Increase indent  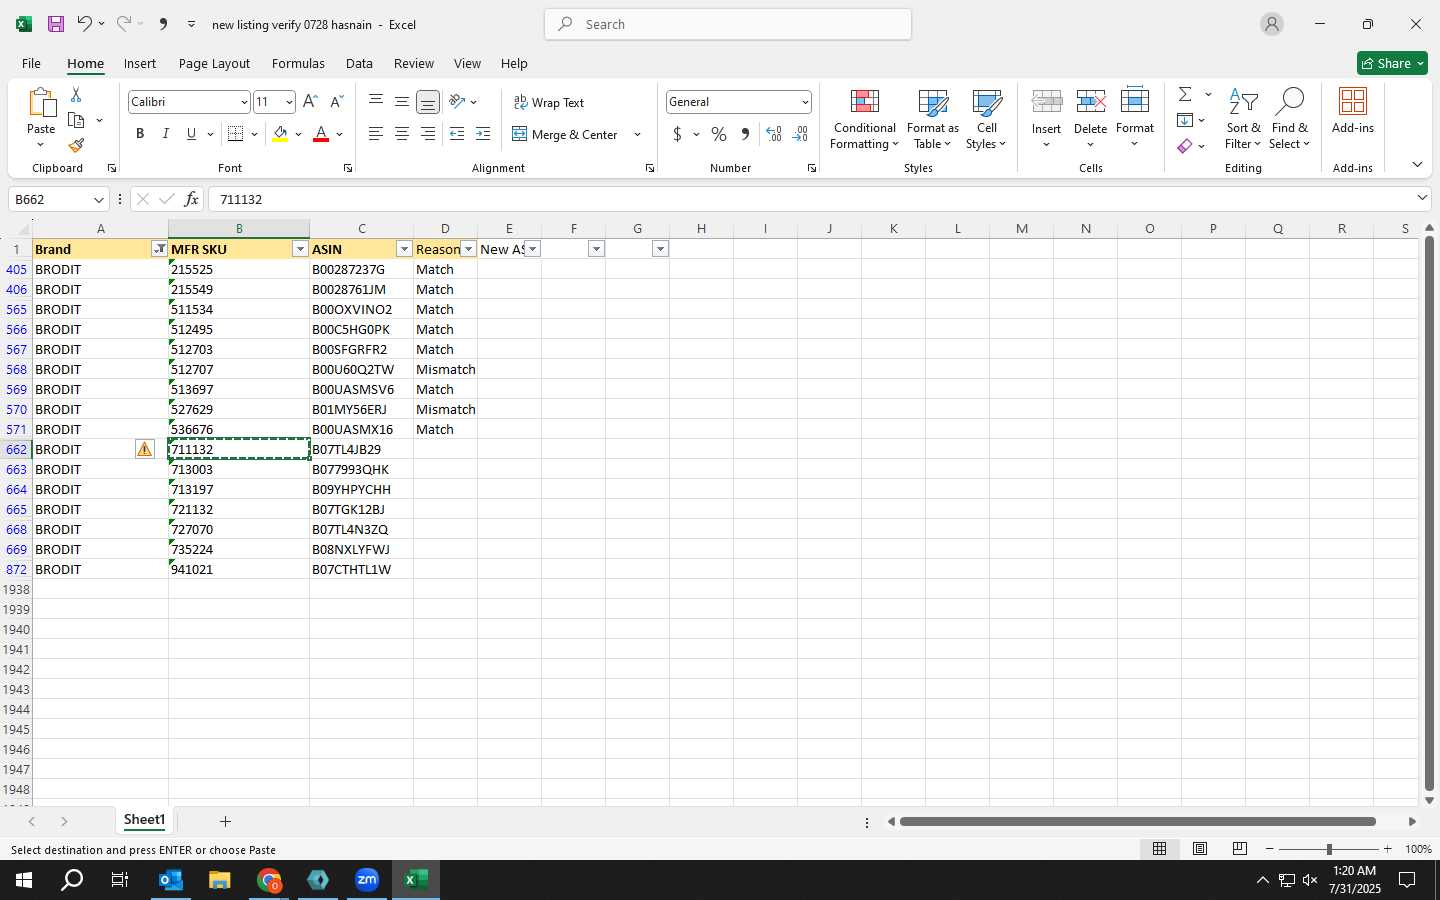tap(483, 134)
